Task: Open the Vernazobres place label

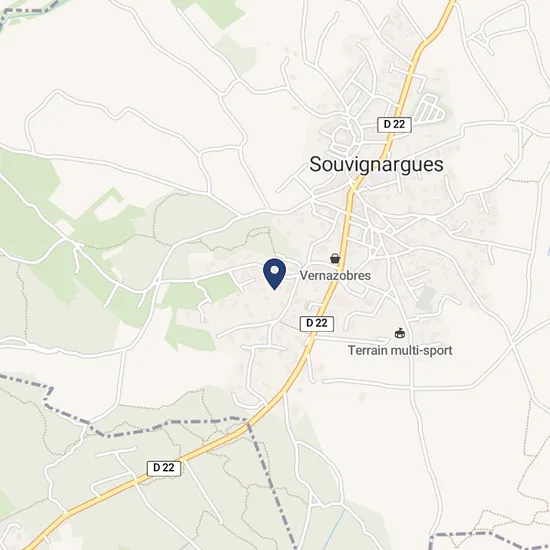Action: coord(335,276)
